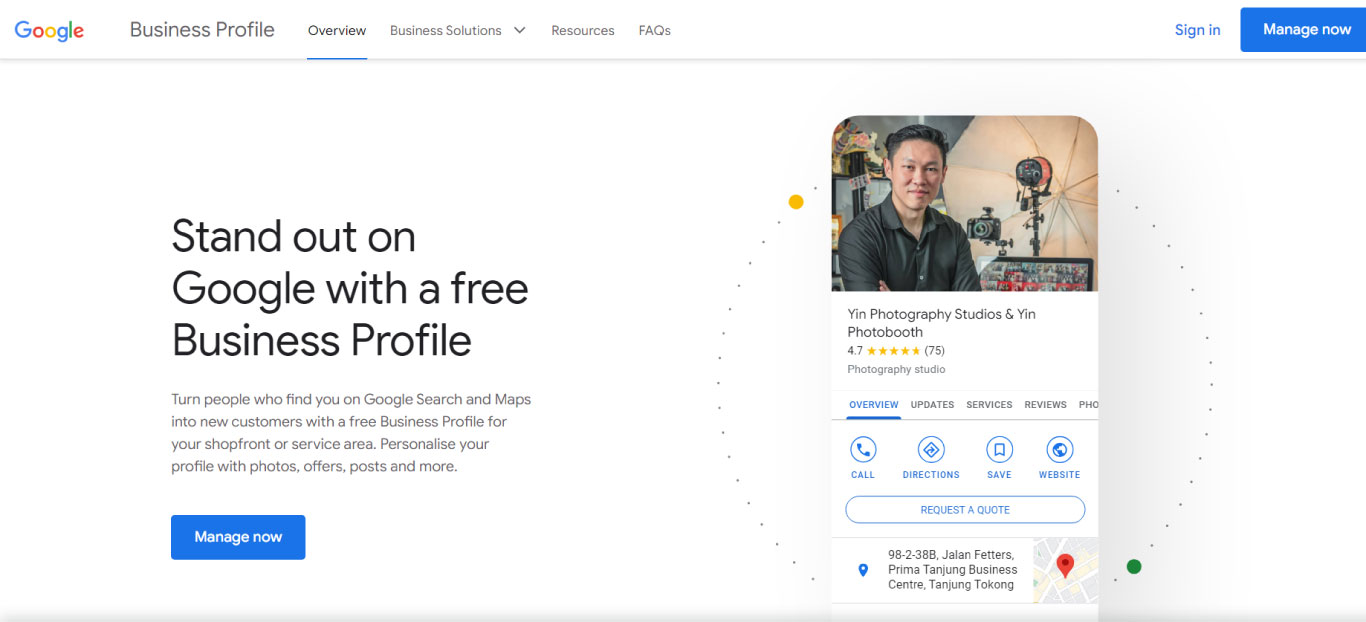Click the Website globe icon
The width and height of the screenshot is (1366, 622).
[x=1059, y=449]
